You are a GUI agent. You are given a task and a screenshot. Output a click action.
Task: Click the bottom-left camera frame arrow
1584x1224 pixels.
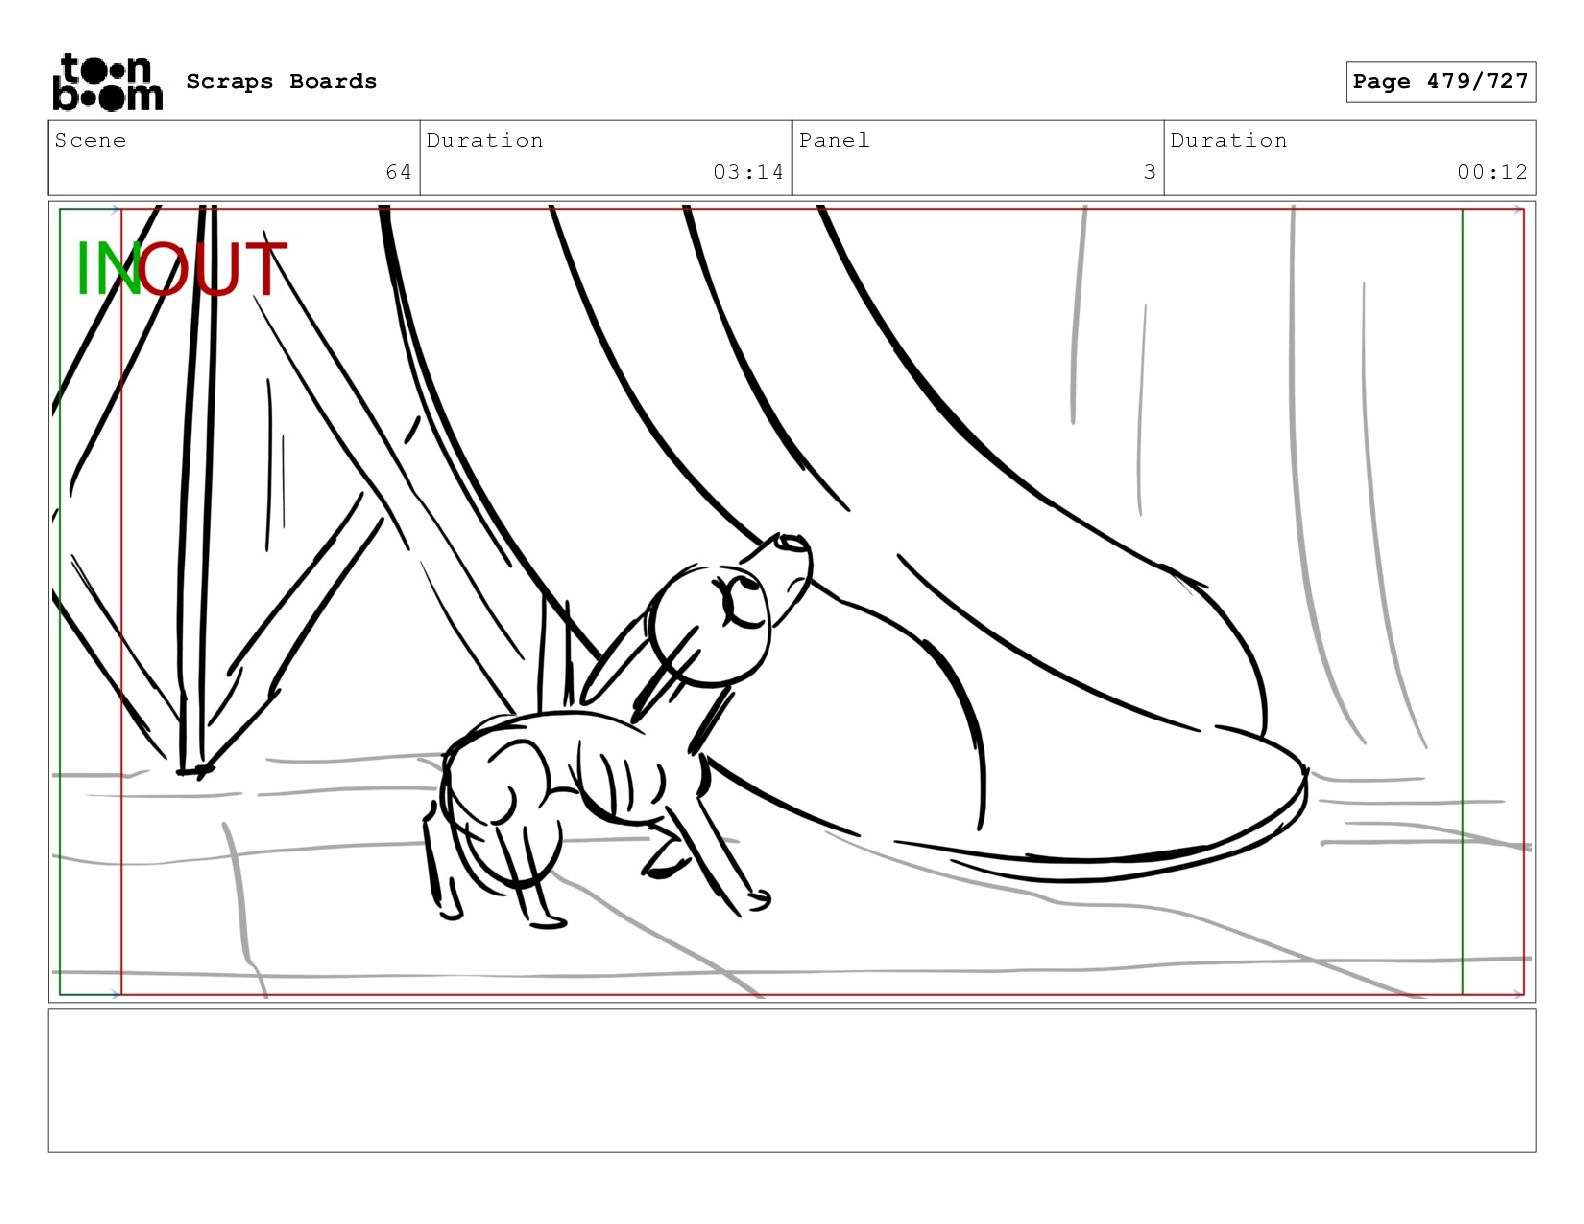coord(115,994)
